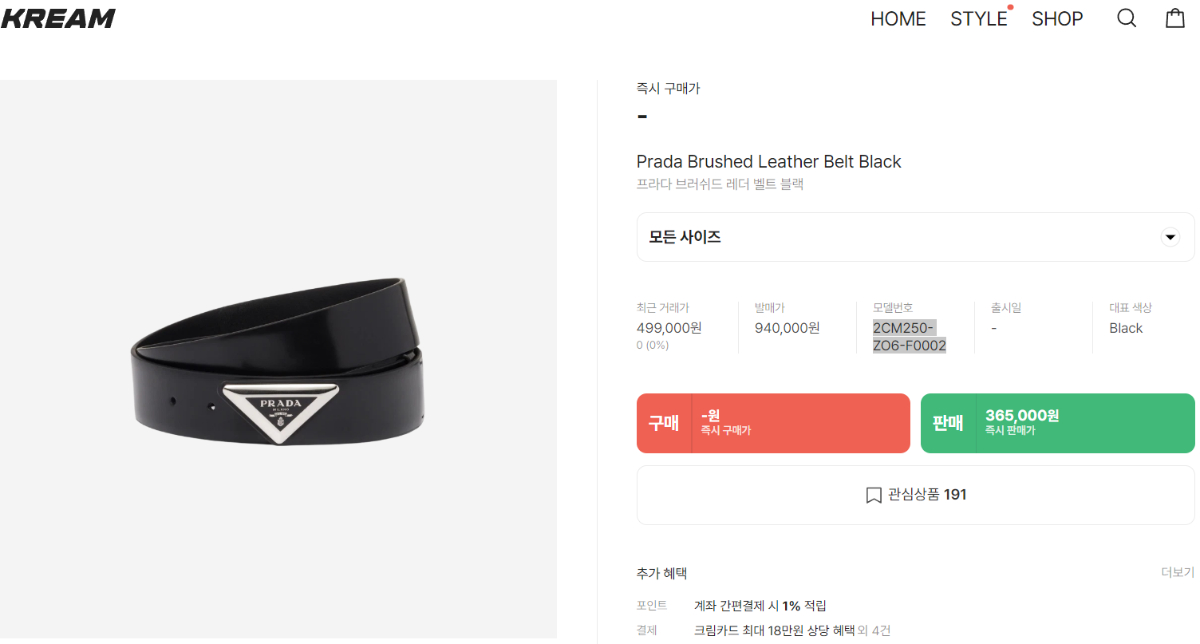Click the 계좌 간편결제 point benefit text
The width and height of the screenshot is (1200, 644).
coord(760,606)
